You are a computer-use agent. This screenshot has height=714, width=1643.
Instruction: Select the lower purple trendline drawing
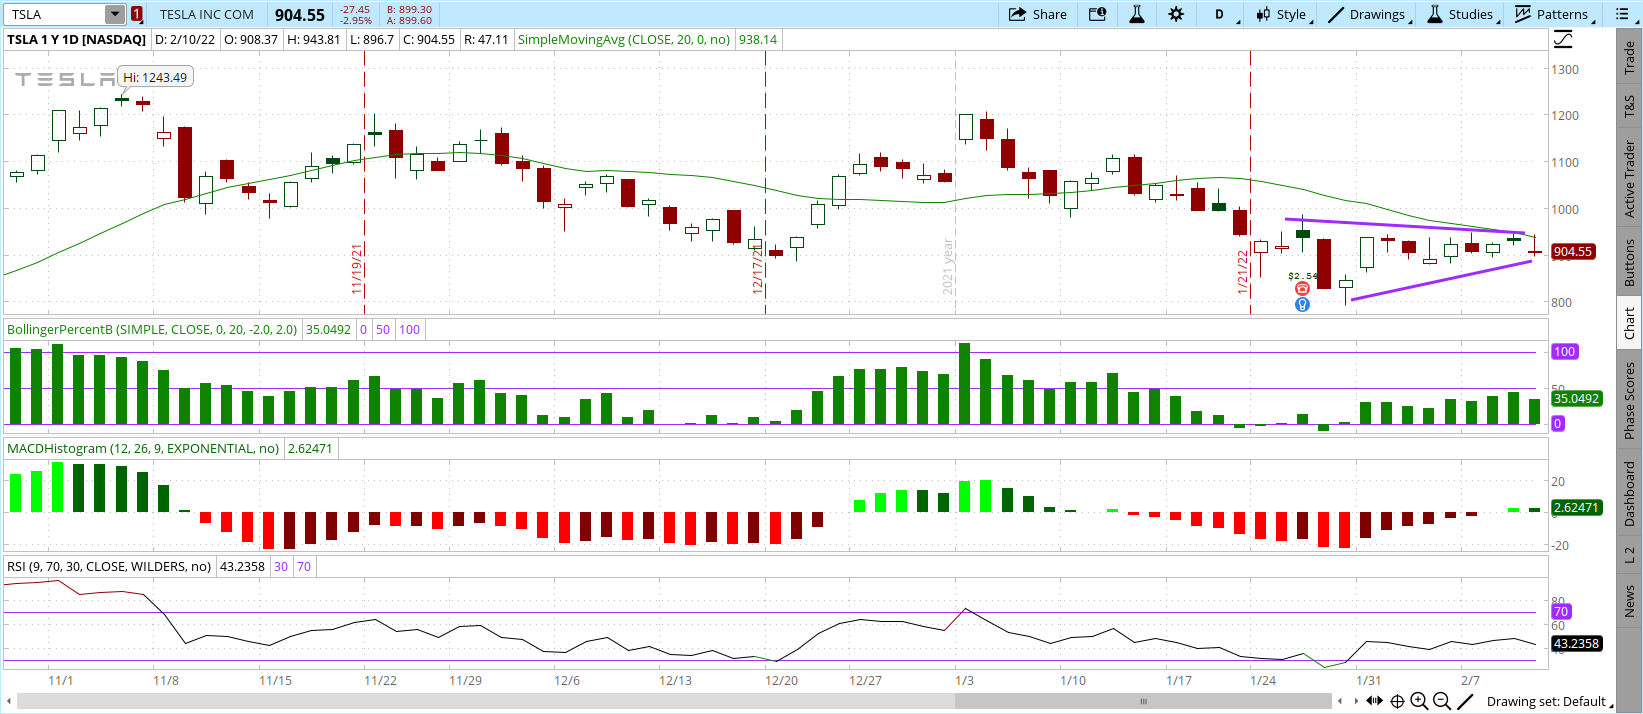1441,280
